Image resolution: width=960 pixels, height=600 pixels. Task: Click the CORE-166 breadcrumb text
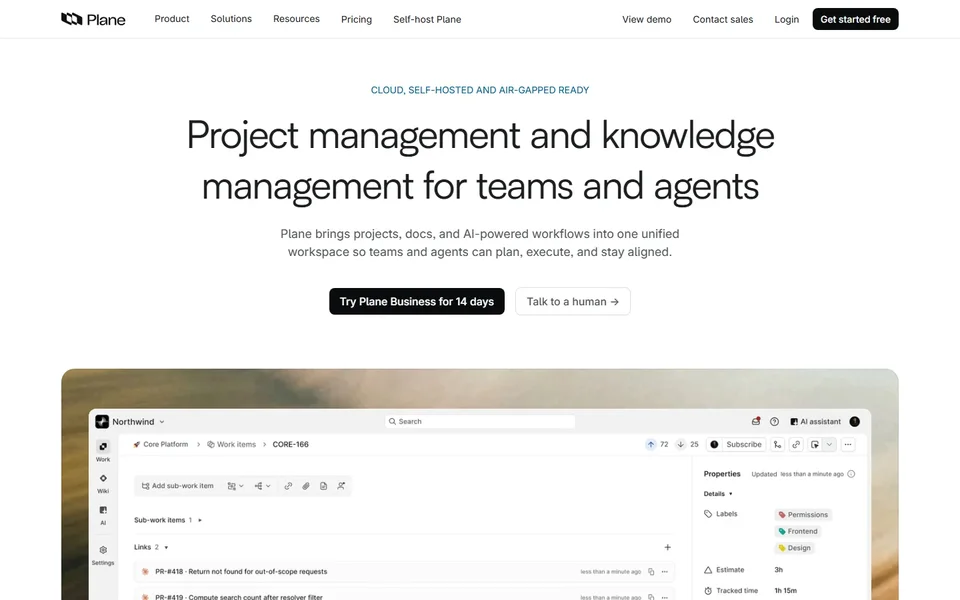[x=290, y=444]
